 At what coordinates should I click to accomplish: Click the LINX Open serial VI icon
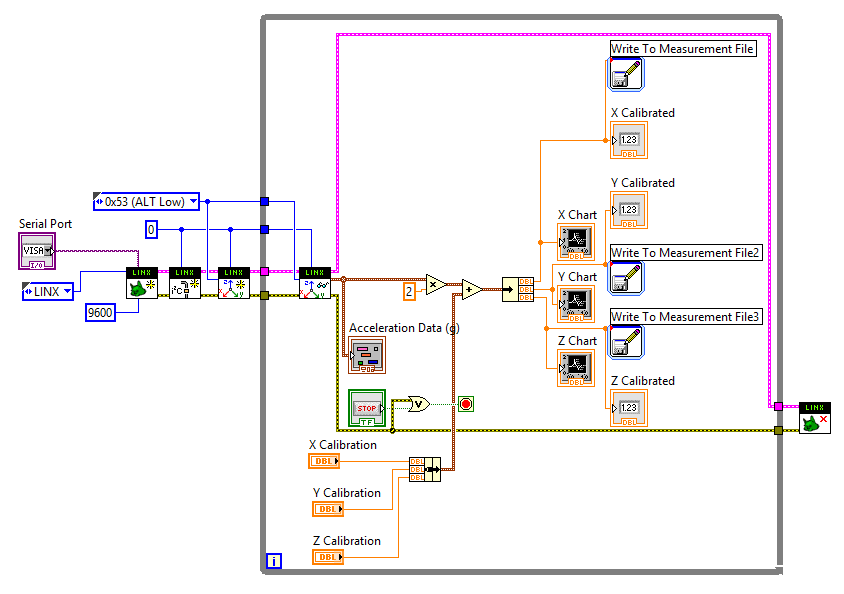[x=142, y=283]
